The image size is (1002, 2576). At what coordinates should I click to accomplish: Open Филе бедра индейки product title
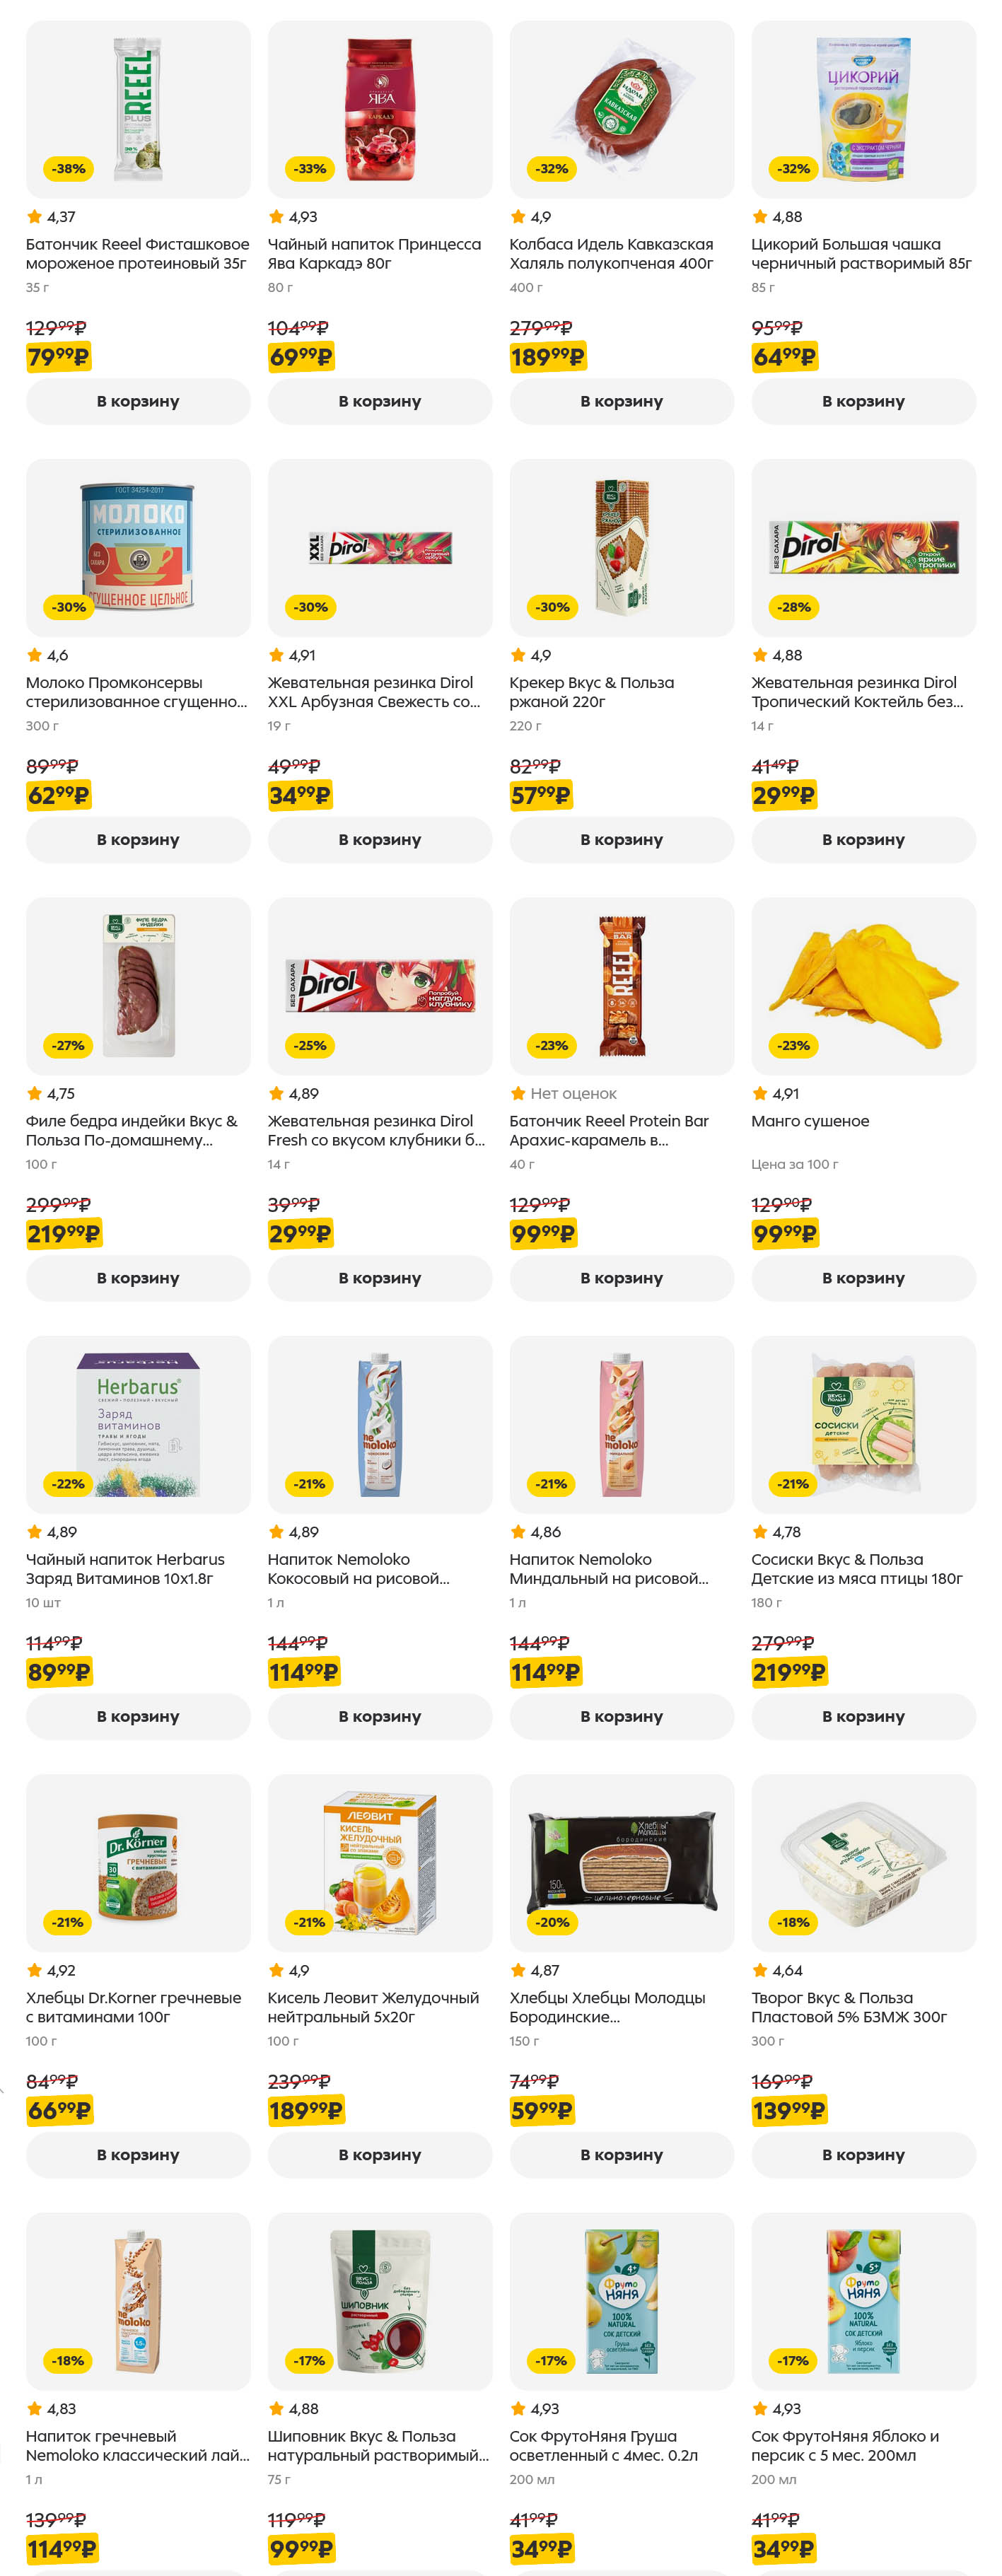coord(131,1130)
